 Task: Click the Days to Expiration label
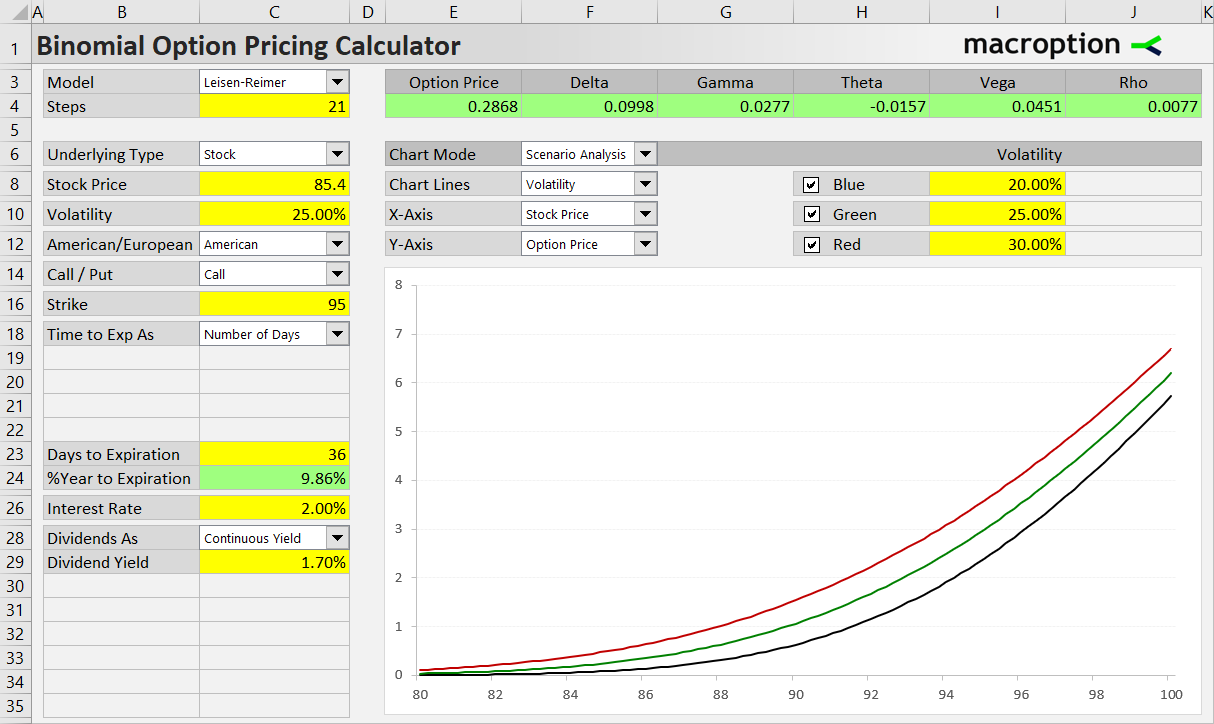point(121,454)
